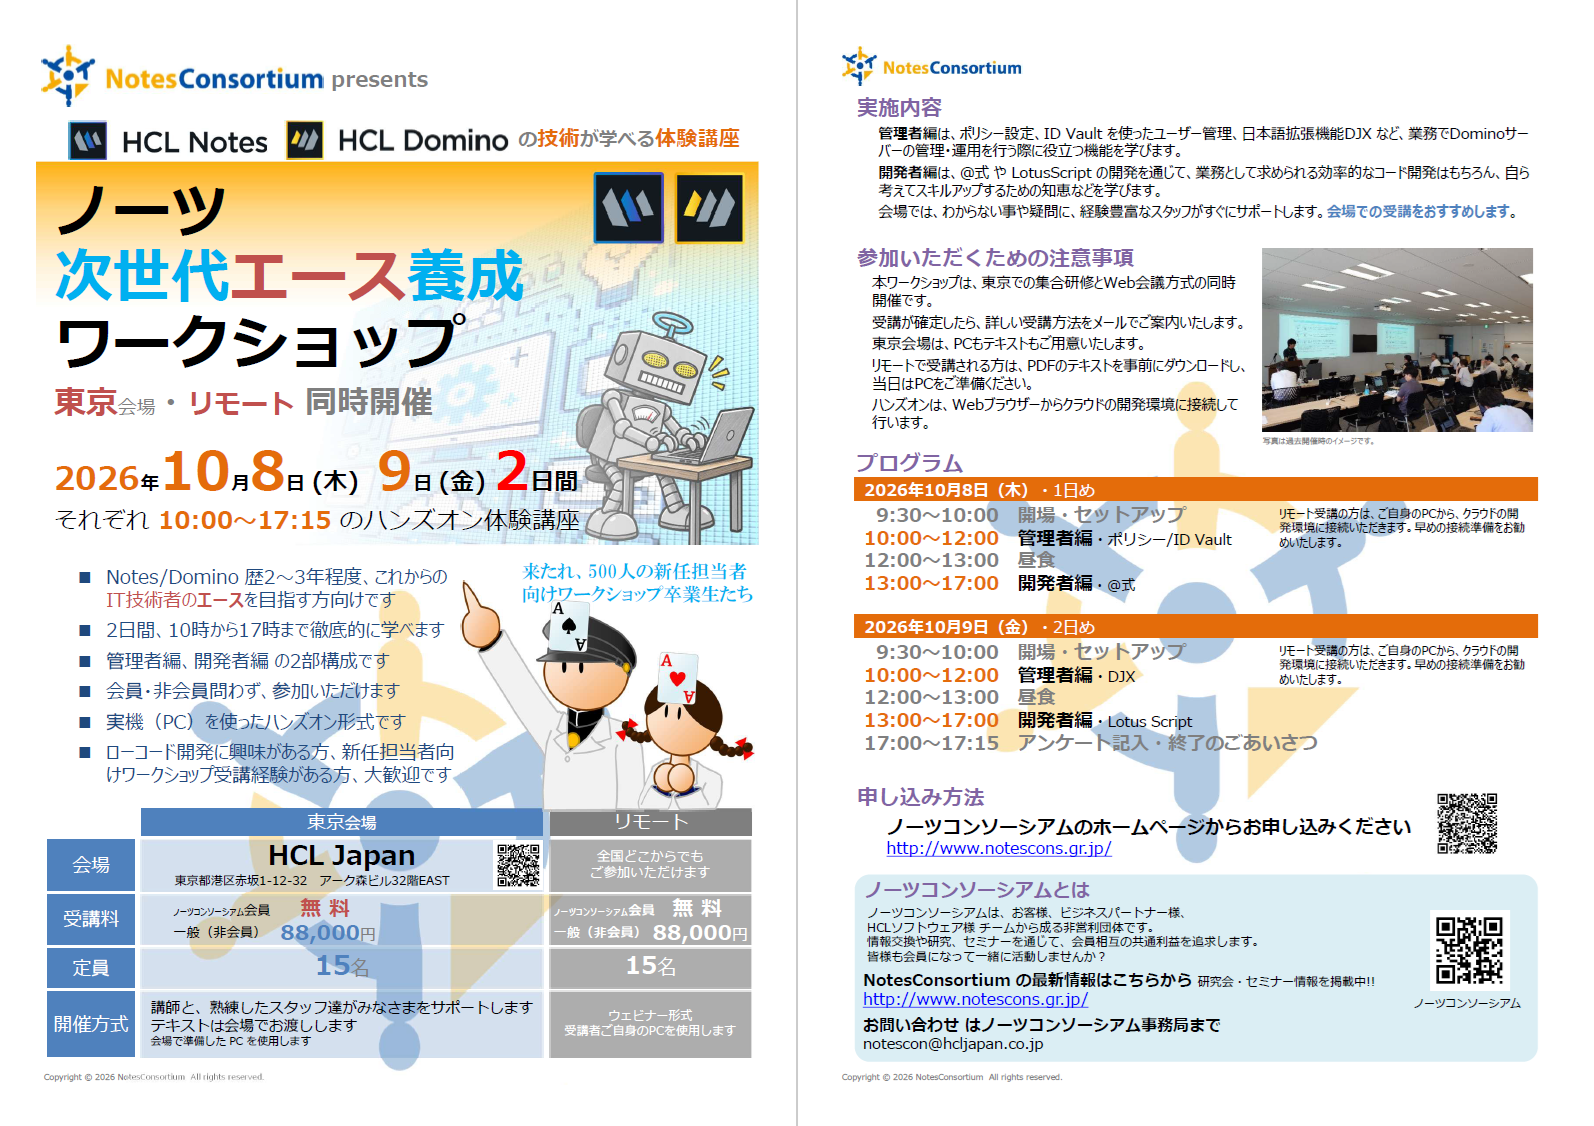1594x1126 pixels.
Task: Click the 開発者編・Lotus Script session row
Action: 1028,721
